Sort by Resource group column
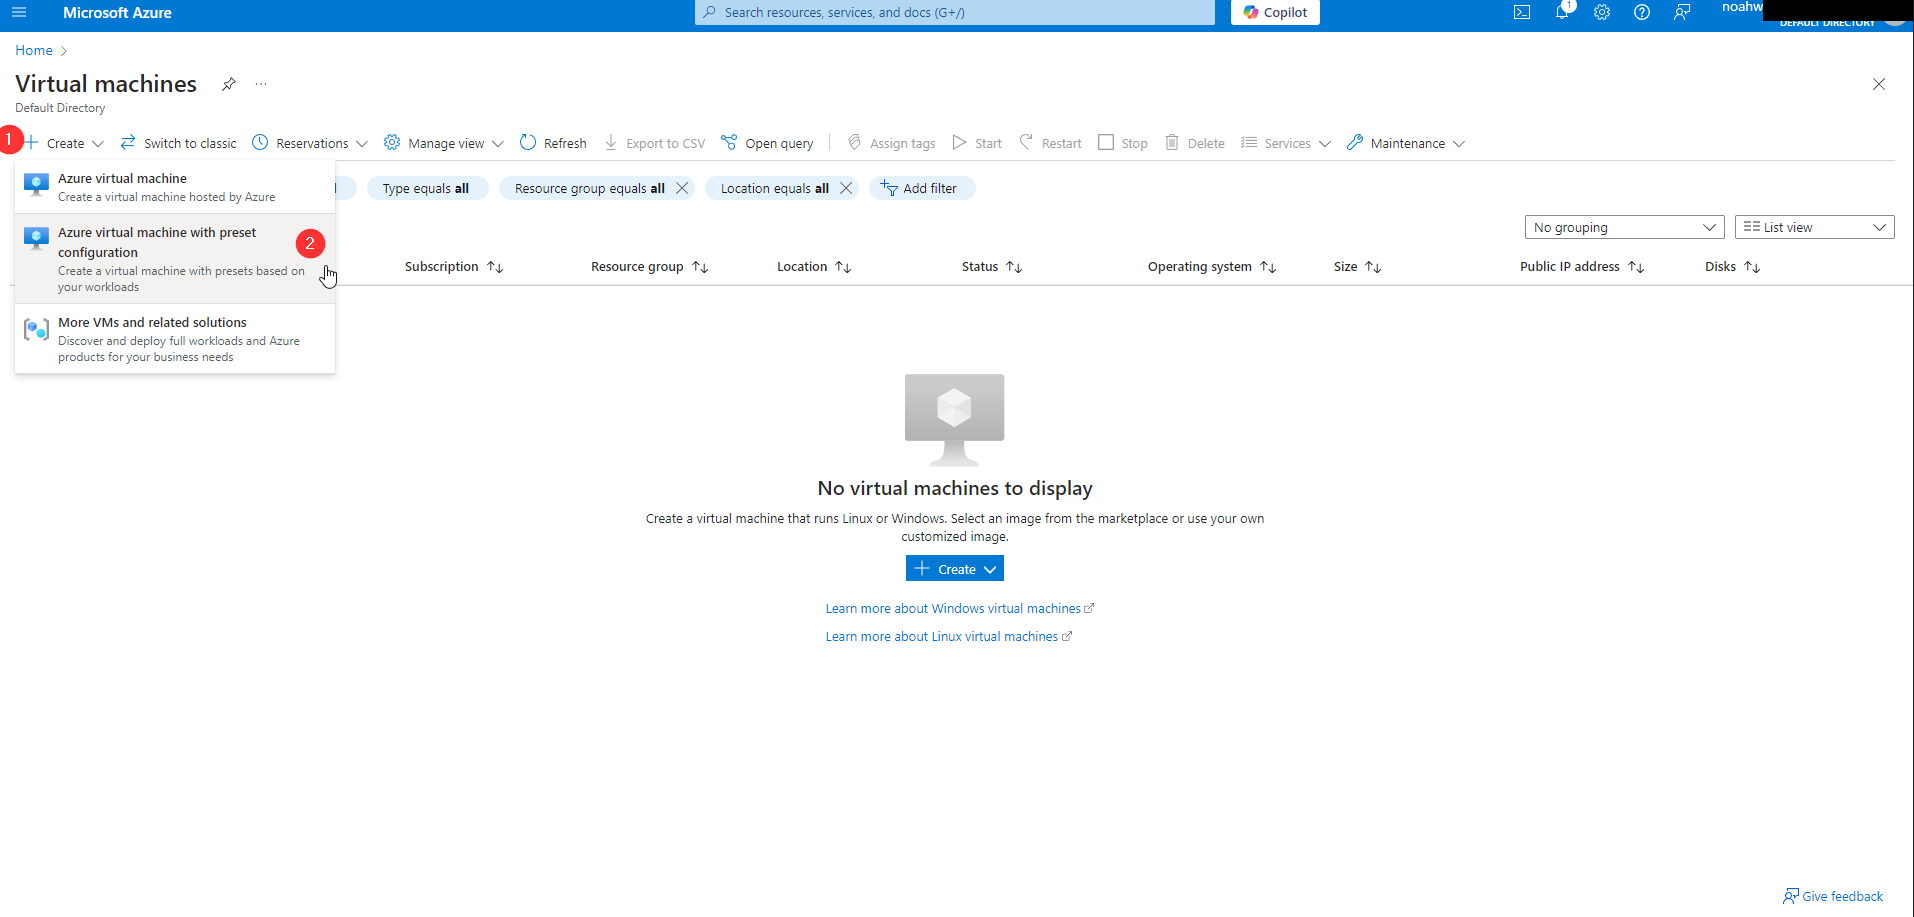Image resolution: width=1914 pixels, height=917 pixels. (x=650, y=267)
